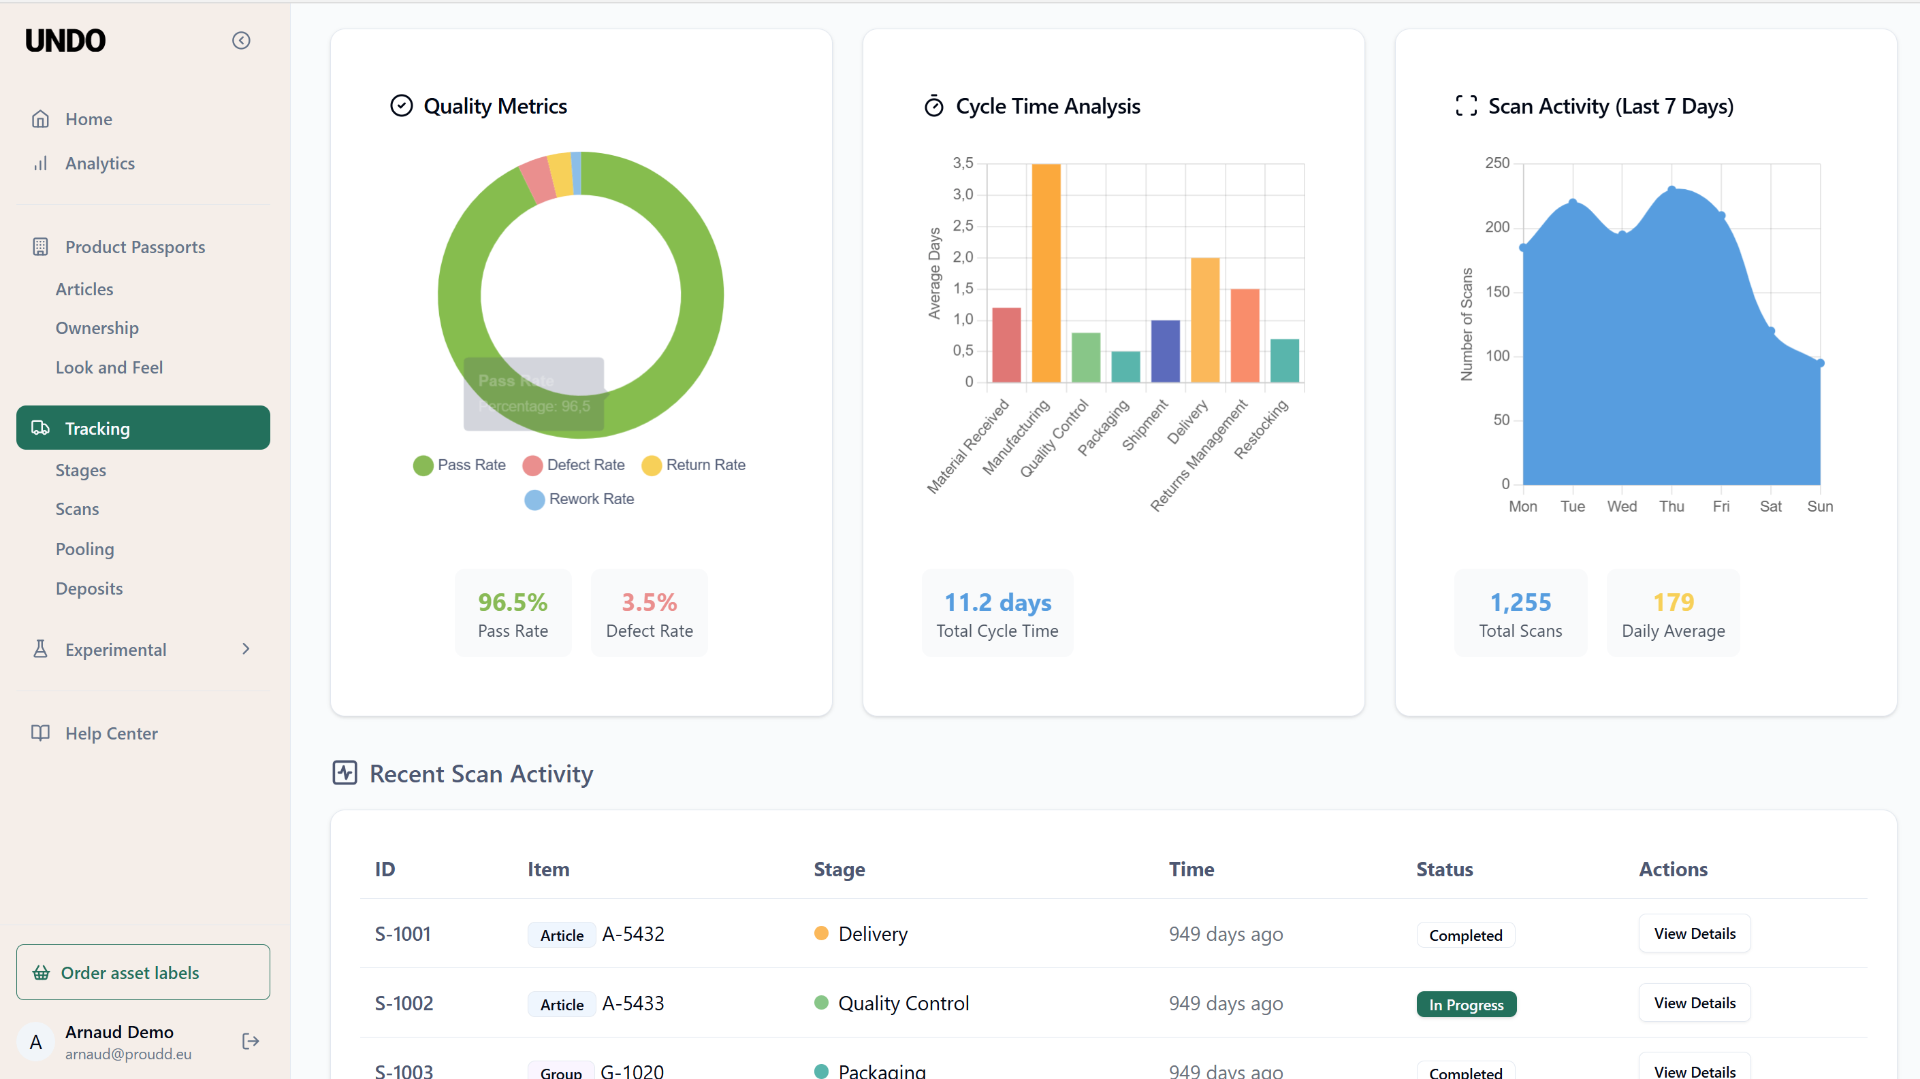Toggle Pass Rate legend swatch

tap(423, 465)
